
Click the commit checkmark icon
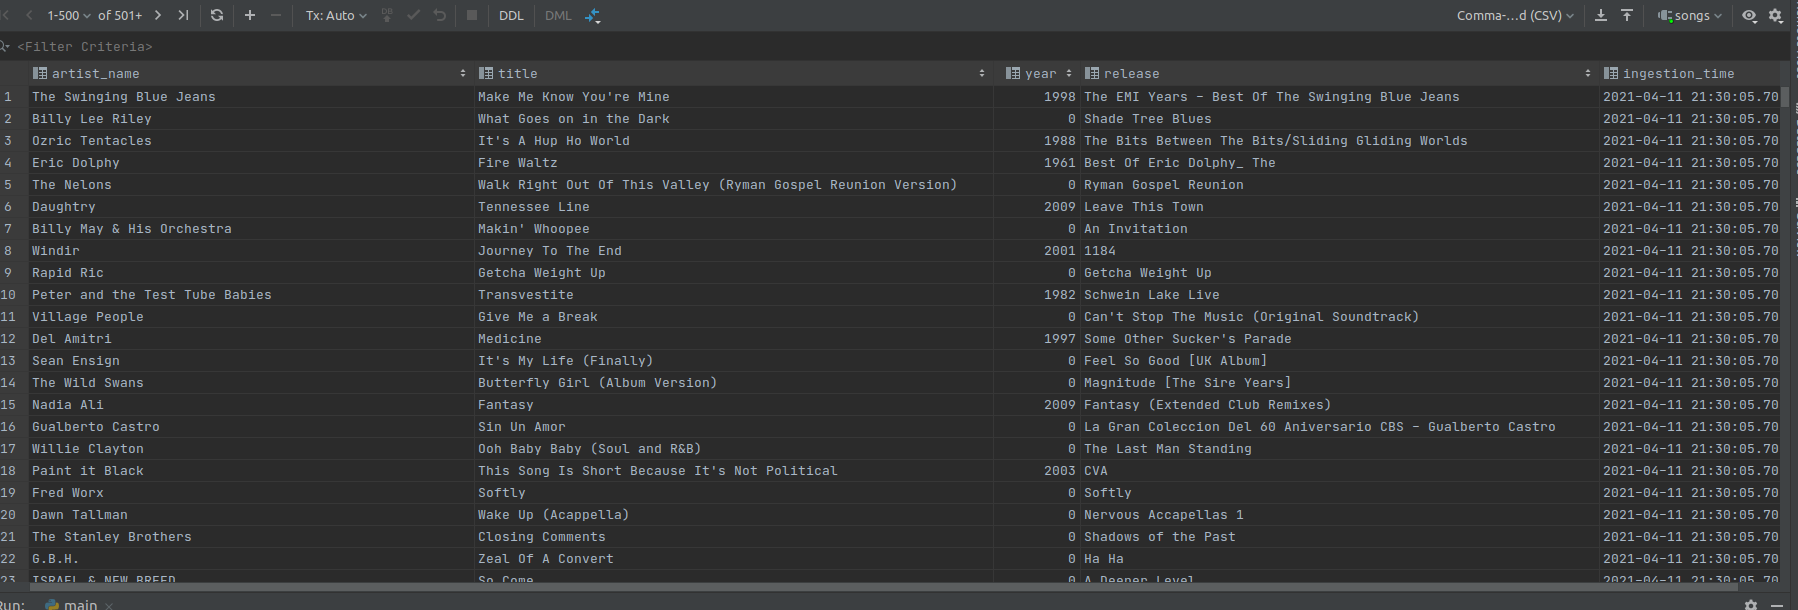coord(414,15)
